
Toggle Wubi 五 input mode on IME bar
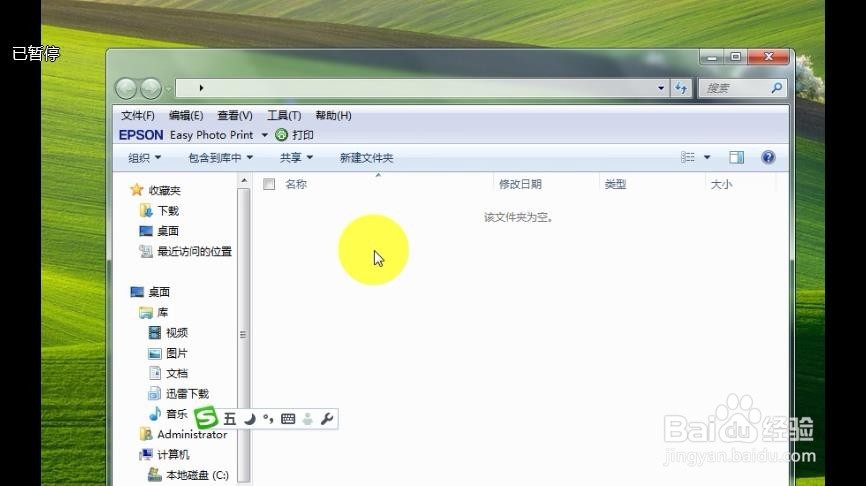click(230, 419)
